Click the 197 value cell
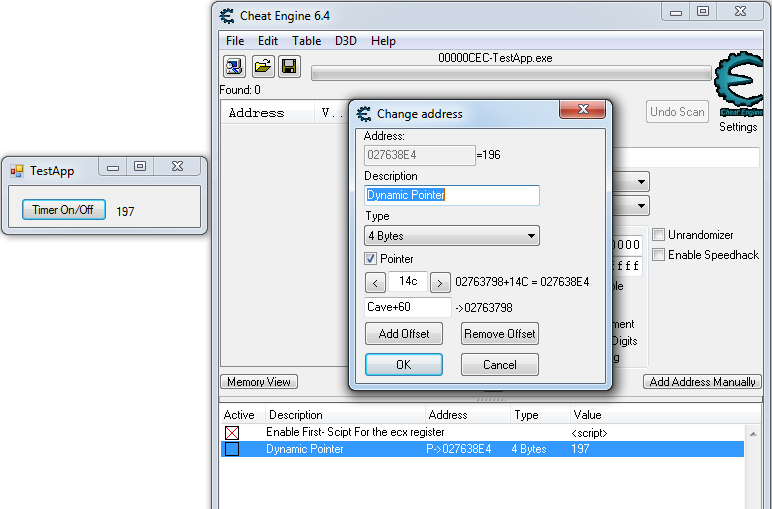The width and height of the screenshot is (772, 509). [580, 449]
